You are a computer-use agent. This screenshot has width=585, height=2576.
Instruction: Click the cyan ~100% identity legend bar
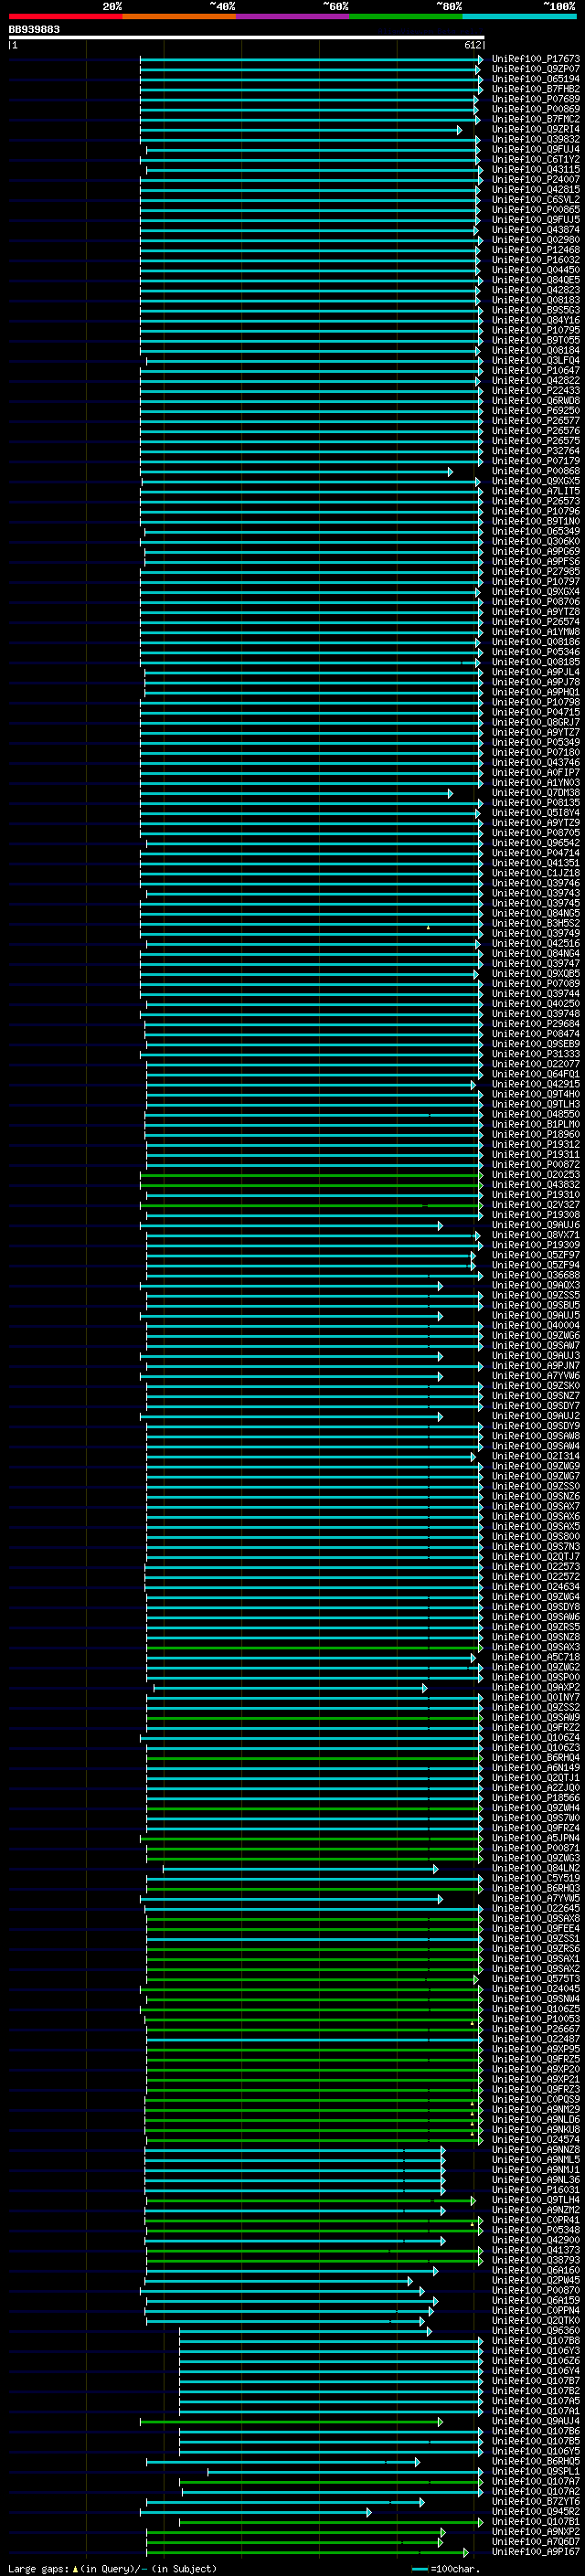[x=519, y=16]
